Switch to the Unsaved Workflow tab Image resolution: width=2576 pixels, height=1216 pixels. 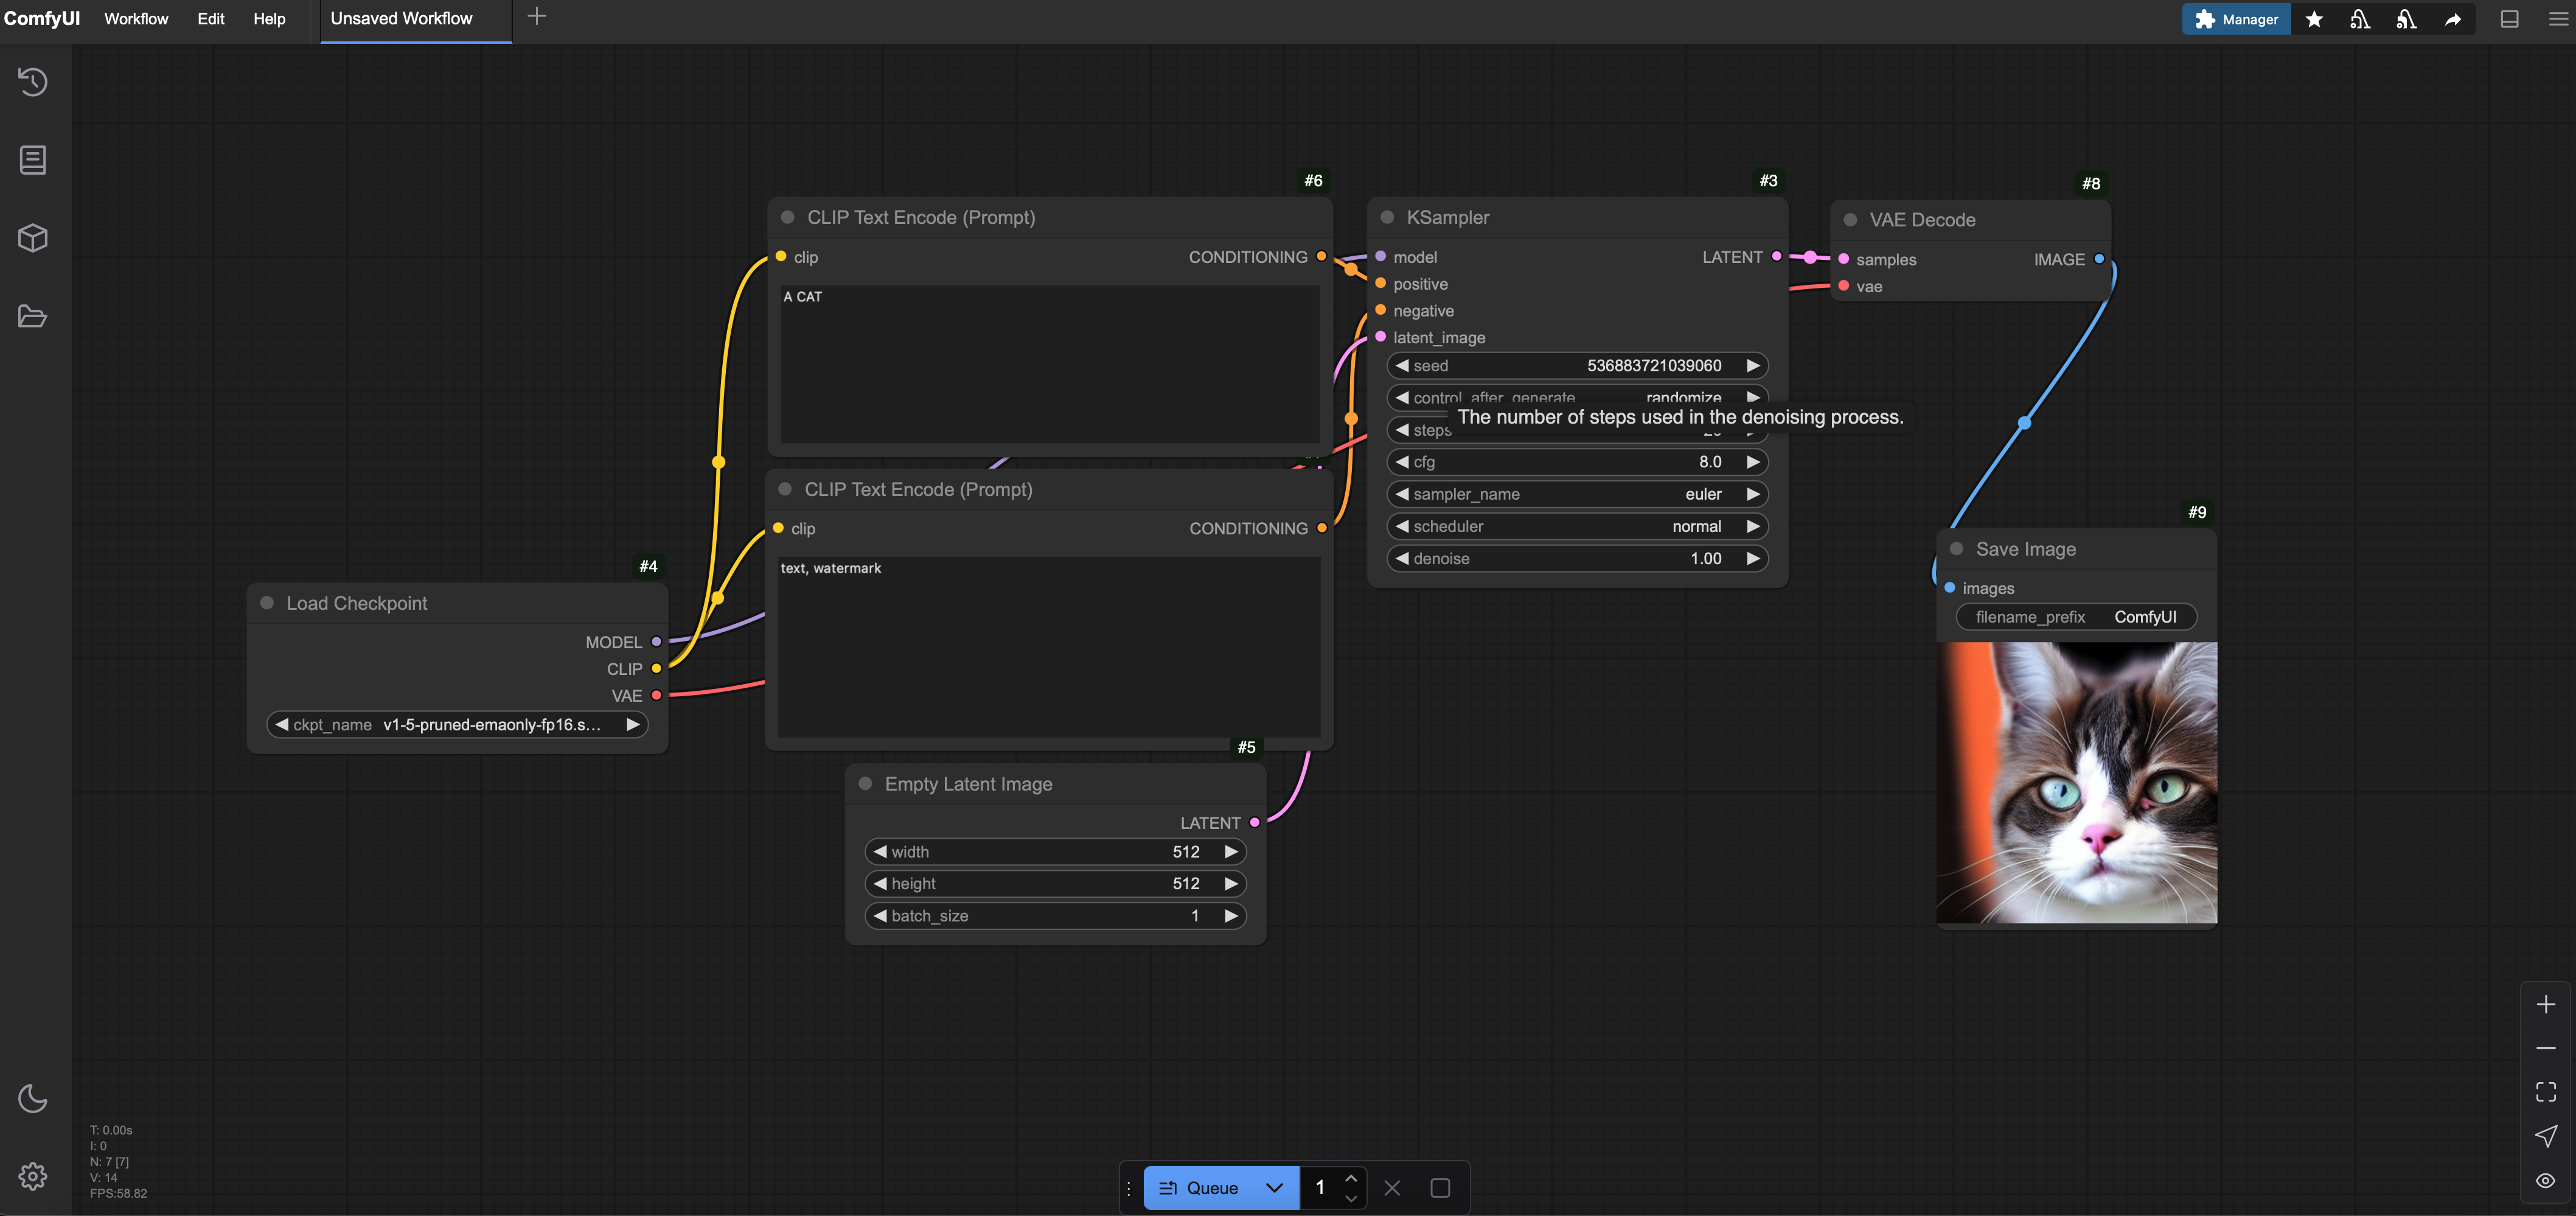(x=401, y=19)
